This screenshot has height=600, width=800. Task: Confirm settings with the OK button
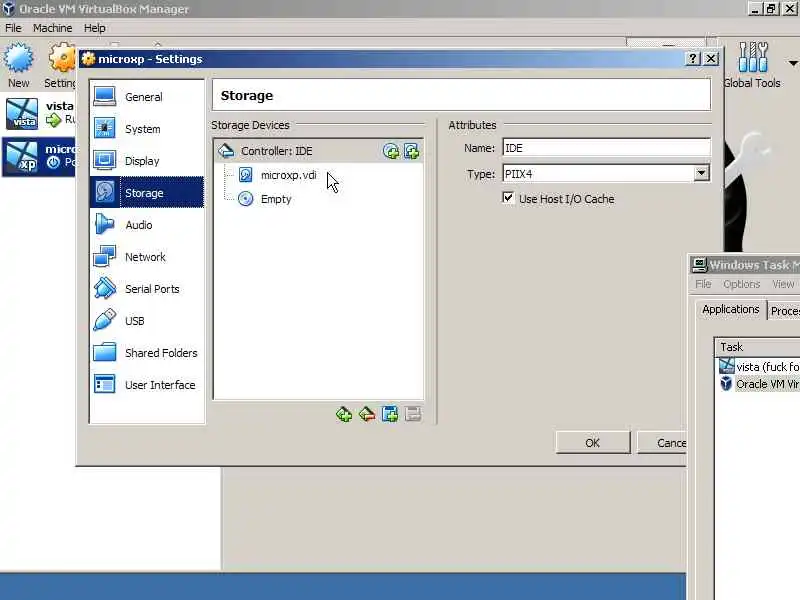(593, 442)
